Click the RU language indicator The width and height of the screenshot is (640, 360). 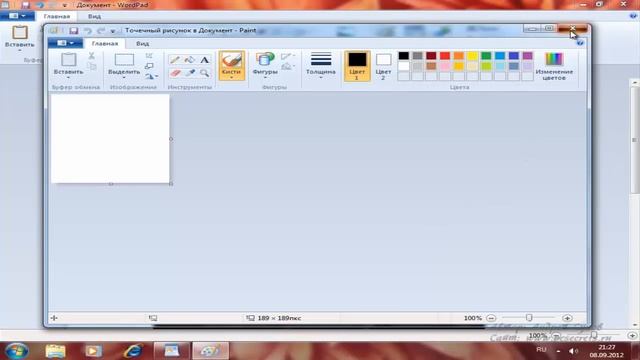click(541, 350)
